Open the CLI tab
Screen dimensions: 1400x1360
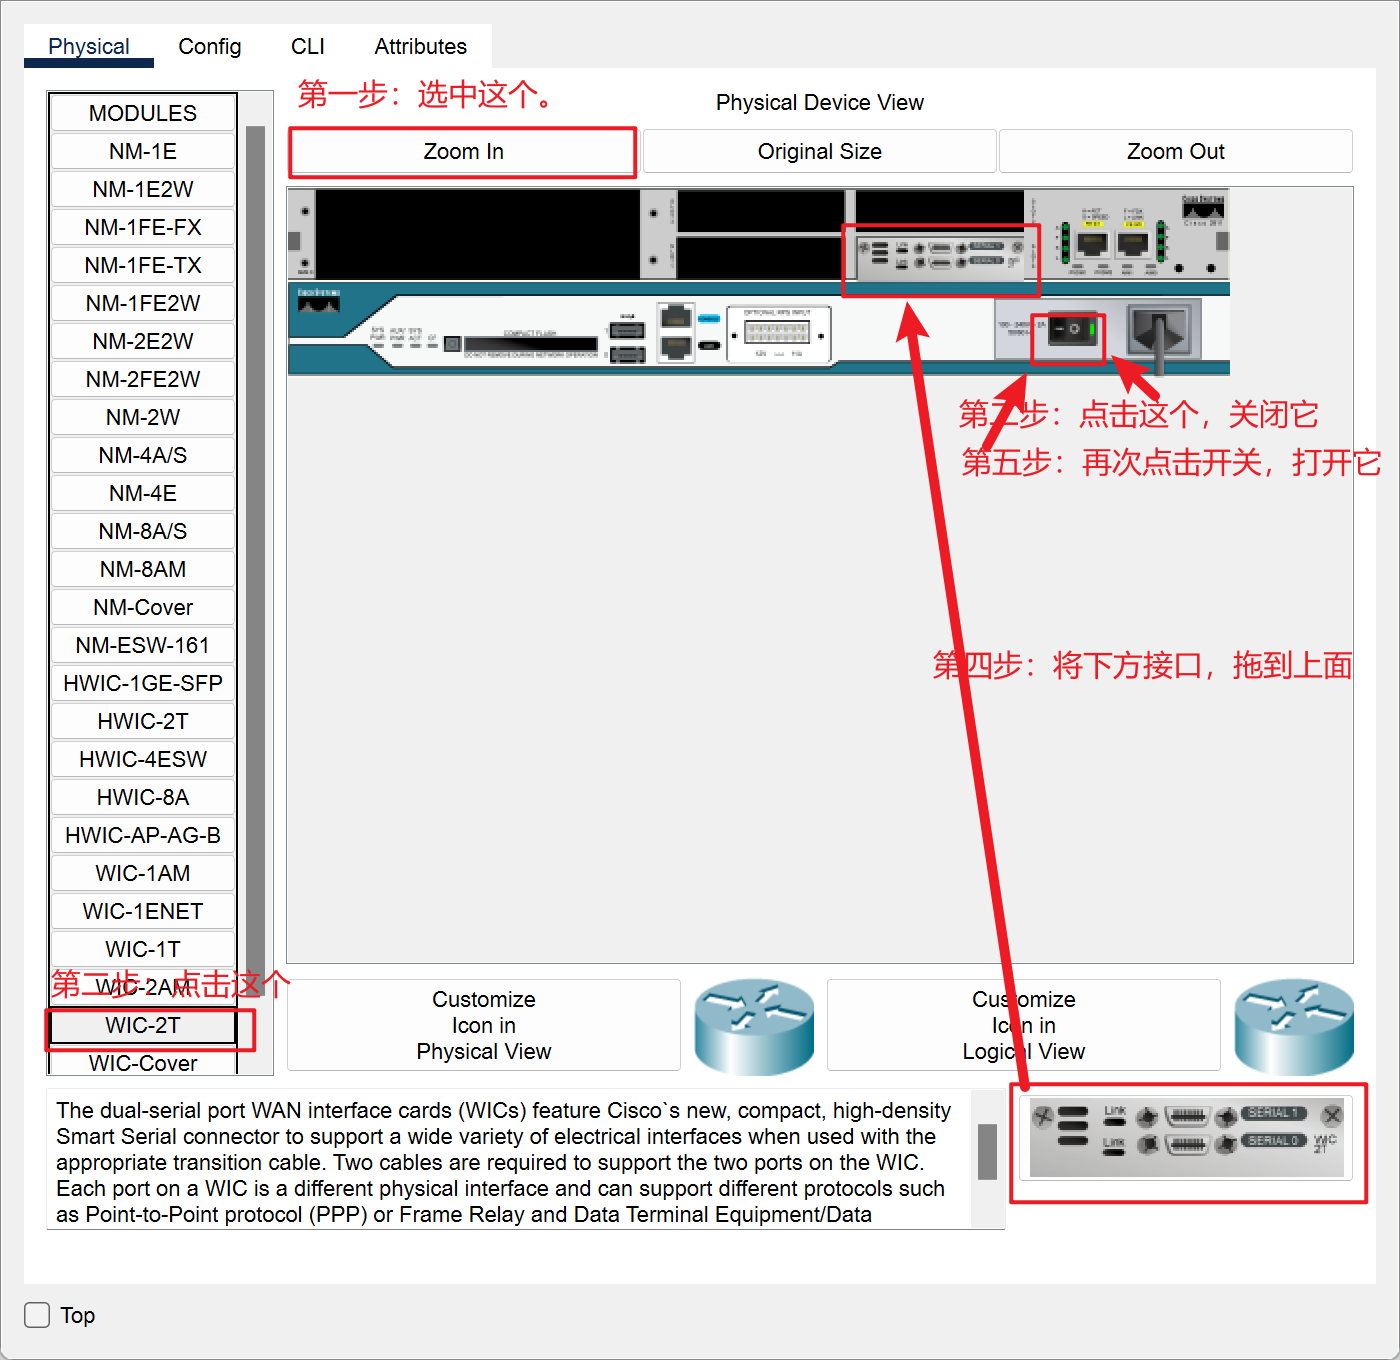click(x=308, y=46)
